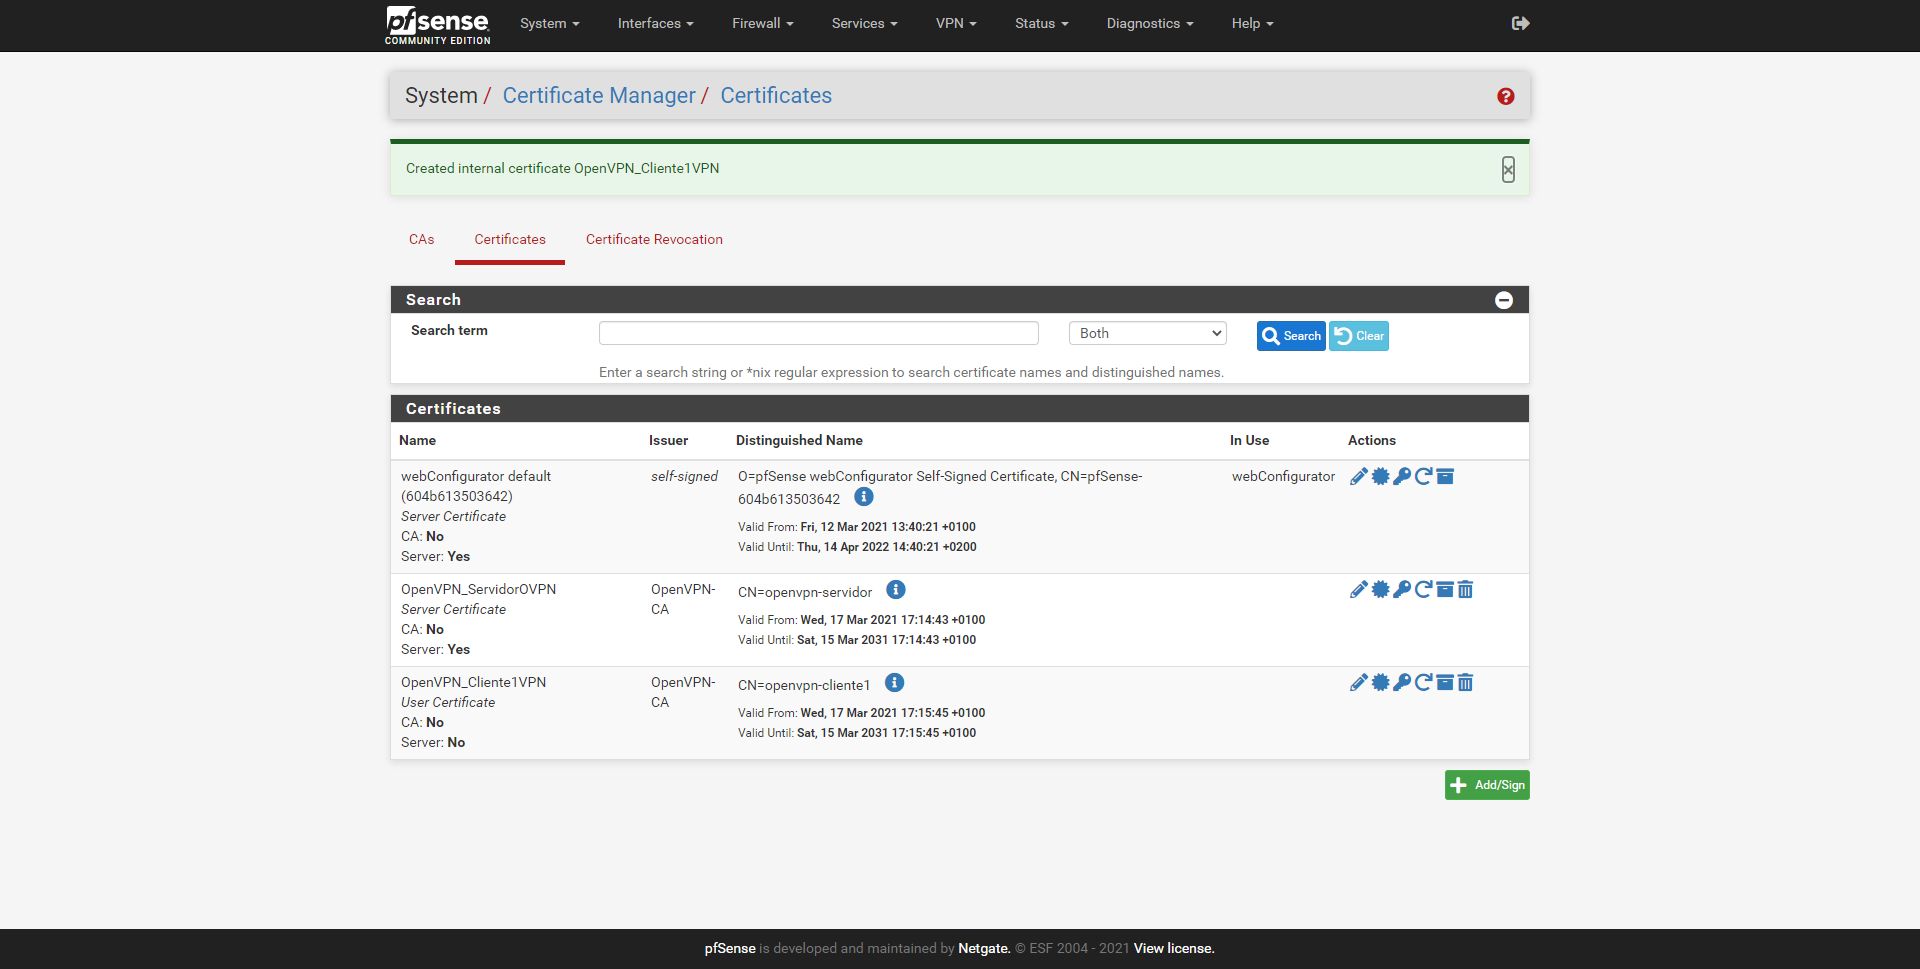This screenshot has height=969, width=1920.
Task: Open the VPN menu
Action: [956, 23]
